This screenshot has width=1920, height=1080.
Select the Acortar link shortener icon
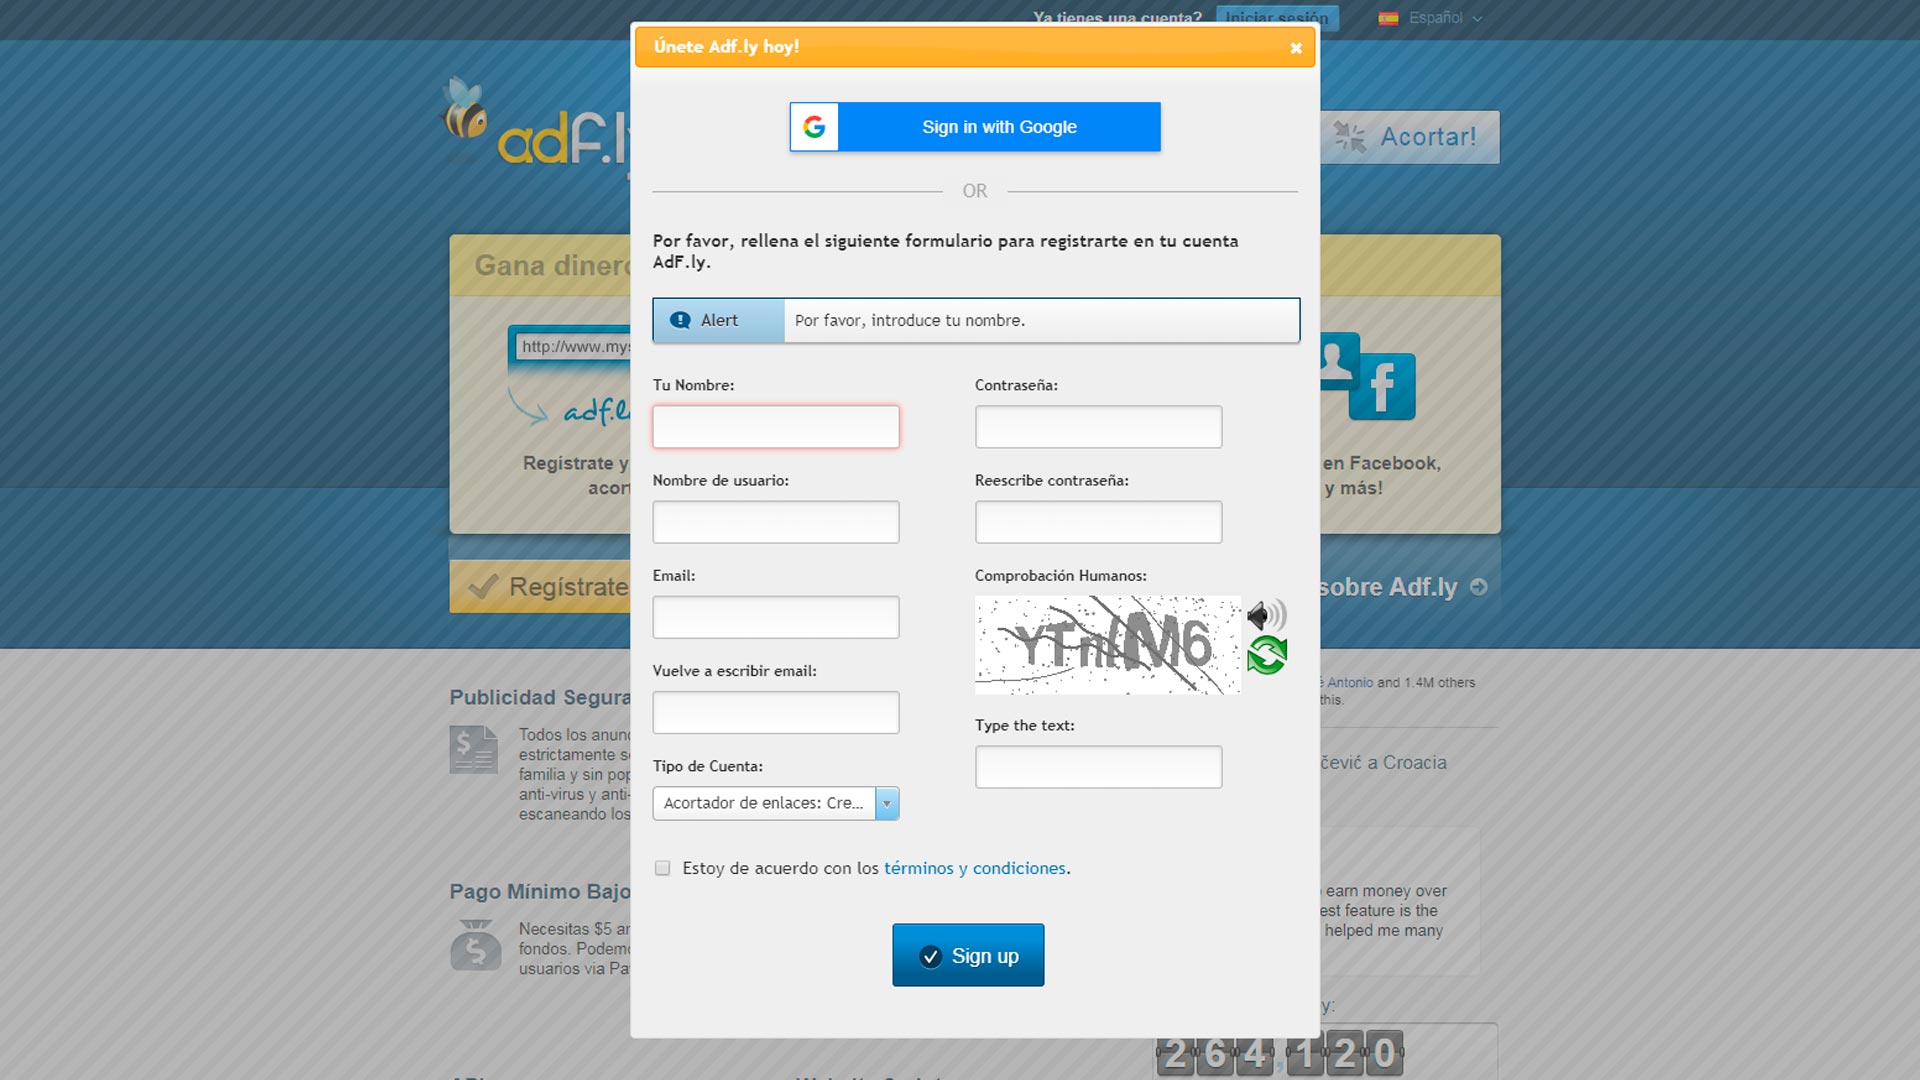(1348, 135)
